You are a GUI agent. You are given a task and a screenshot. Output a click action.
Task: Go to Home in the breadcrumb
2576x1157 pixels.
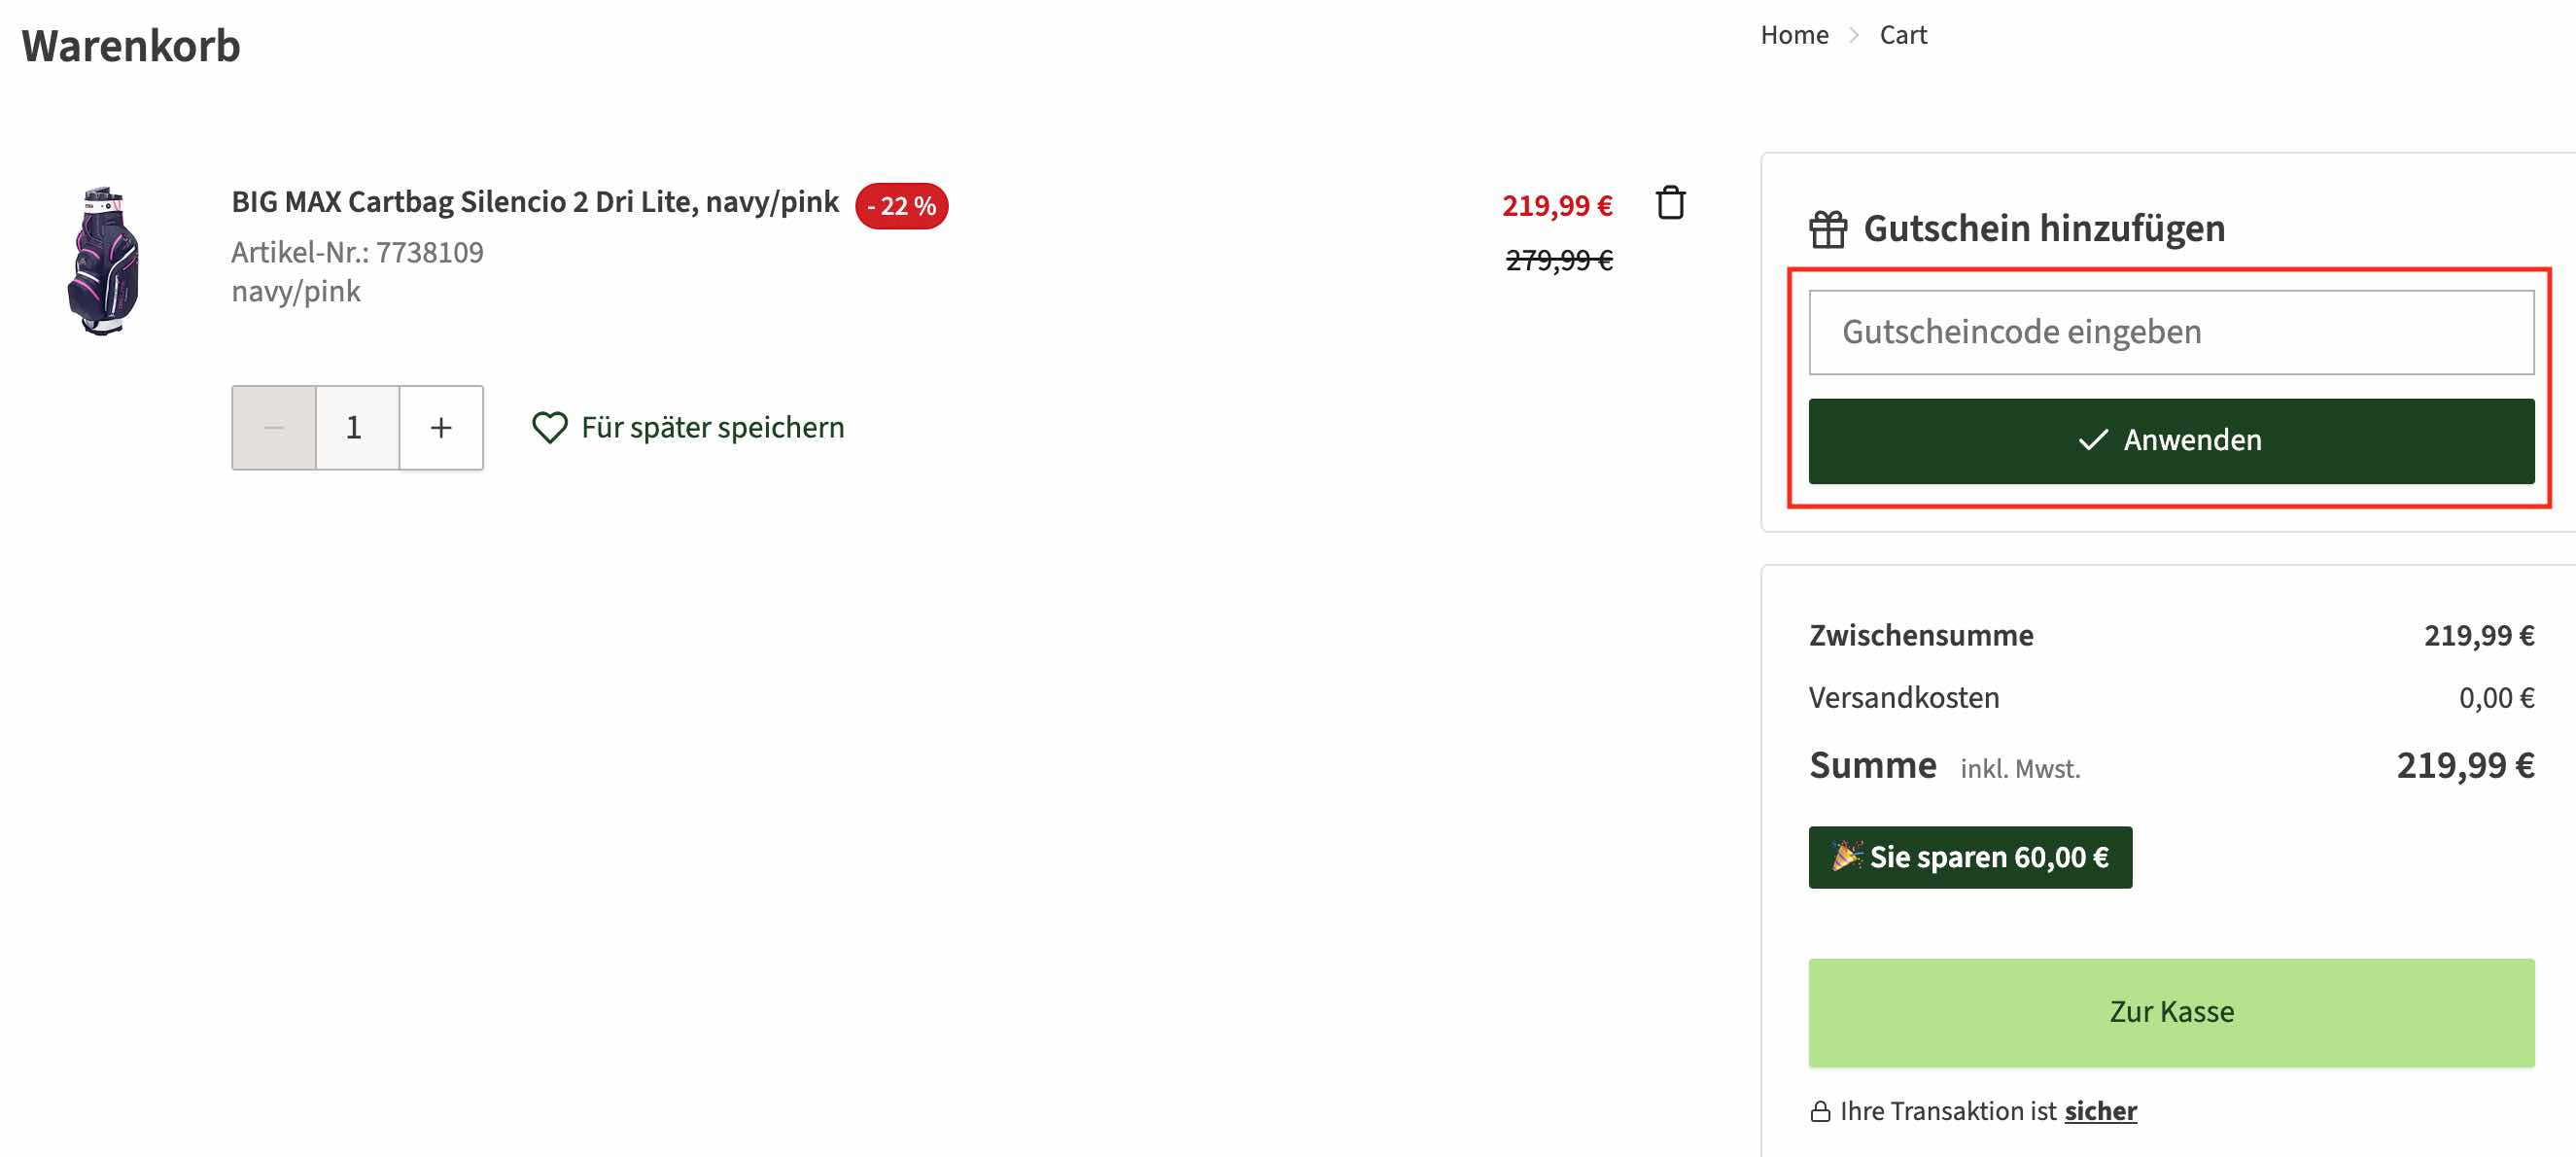[1794, 35]
